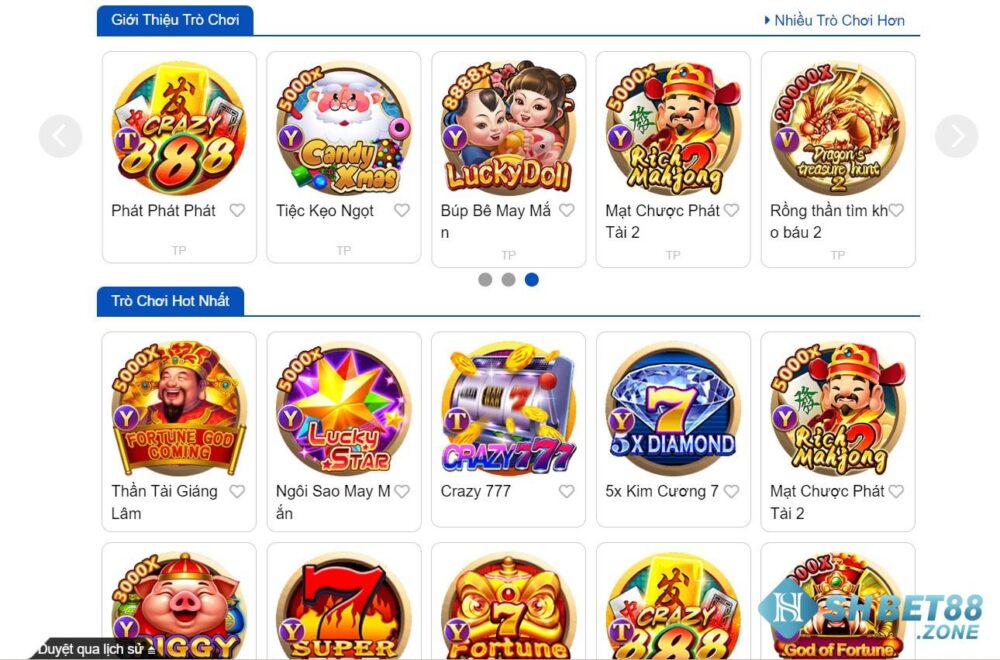The image size is (1000, 660).
Task: Jump to first carousel page dot
Action: [x=485, y=279]
